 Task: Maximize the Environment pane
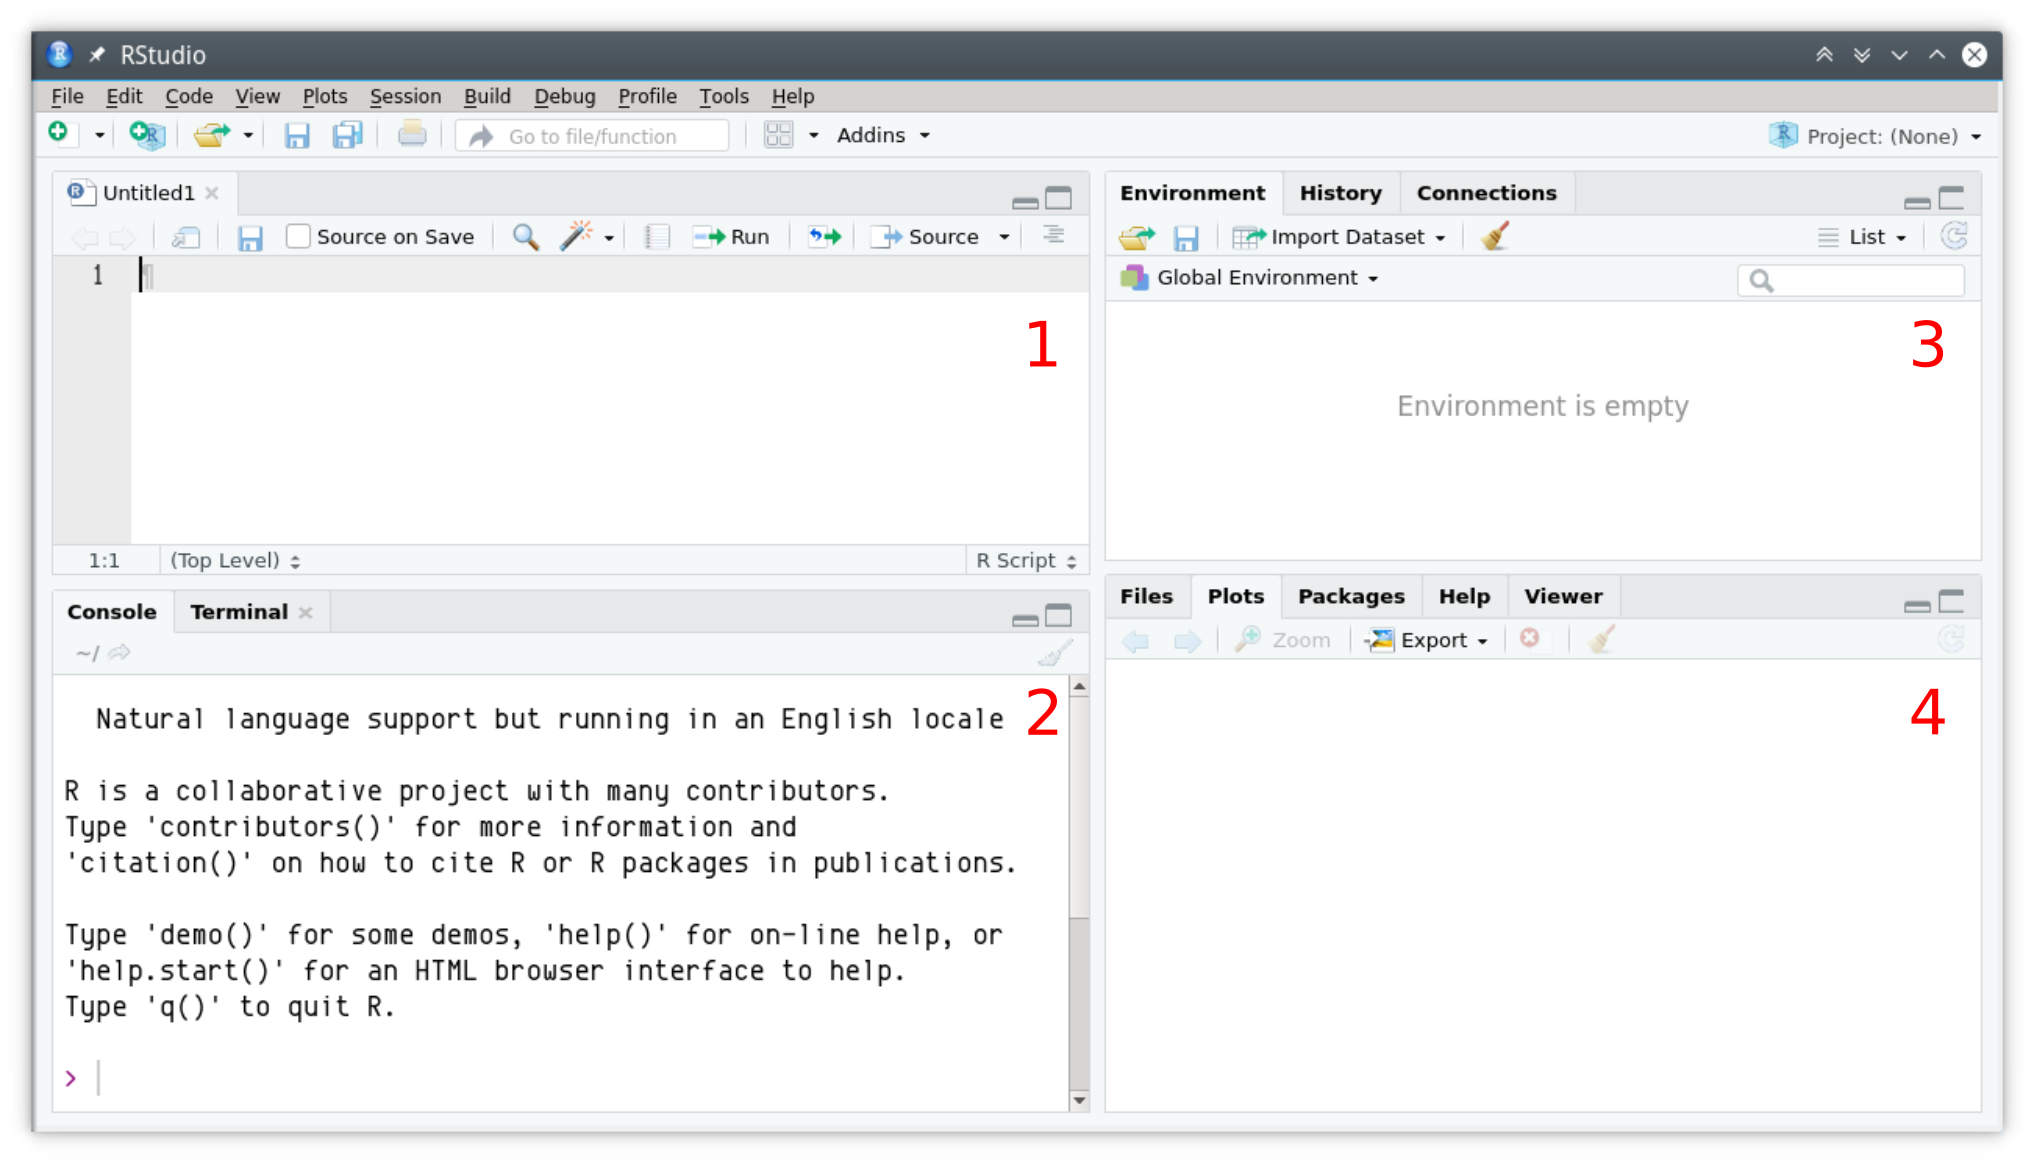[1950, 199]
